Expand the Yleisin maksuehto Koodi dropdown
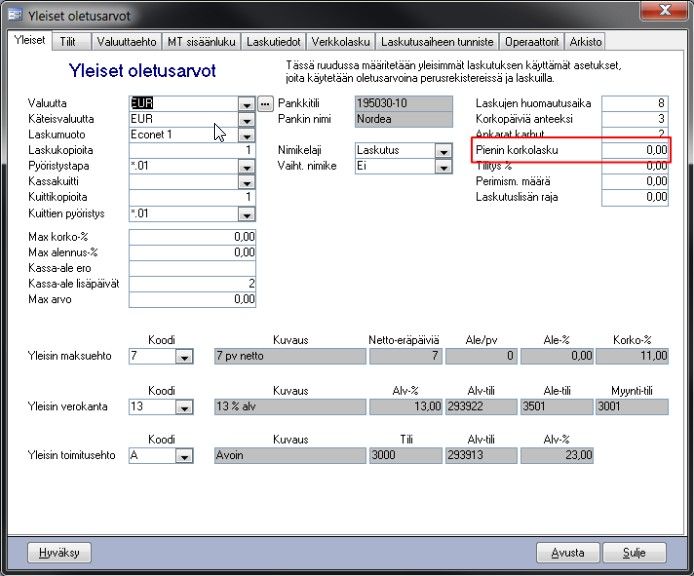694x576 pixels. 184,356
